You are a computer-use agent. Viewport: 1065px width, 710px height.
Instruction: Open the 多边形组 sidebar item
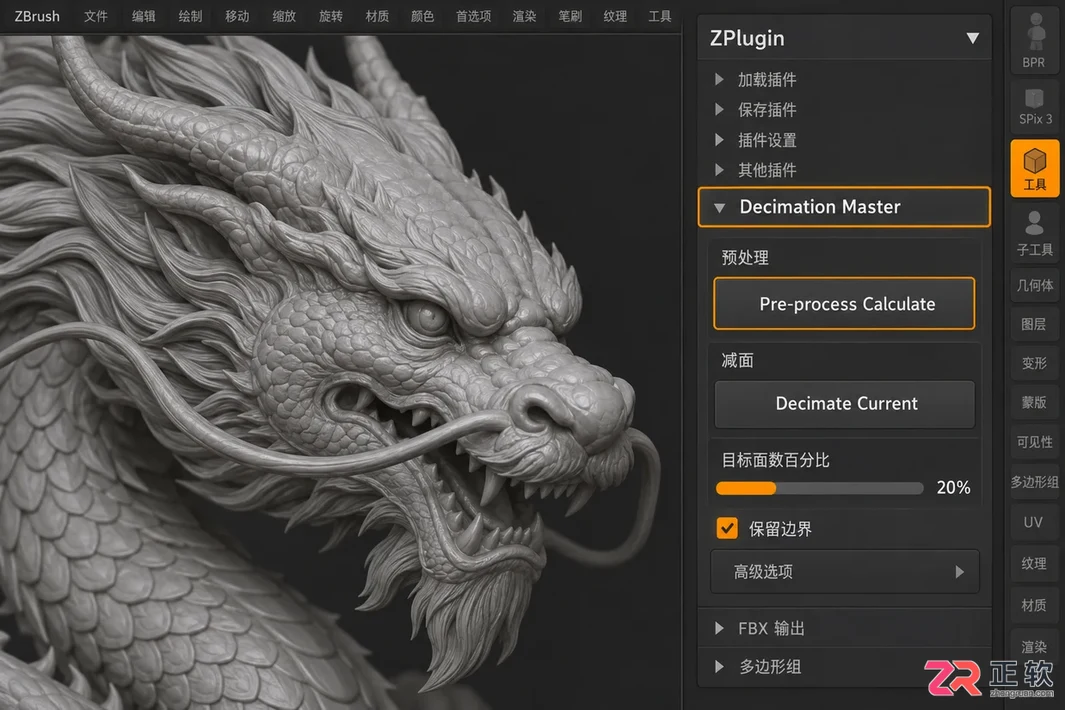pyautogui.click(x=1034, y=482)
